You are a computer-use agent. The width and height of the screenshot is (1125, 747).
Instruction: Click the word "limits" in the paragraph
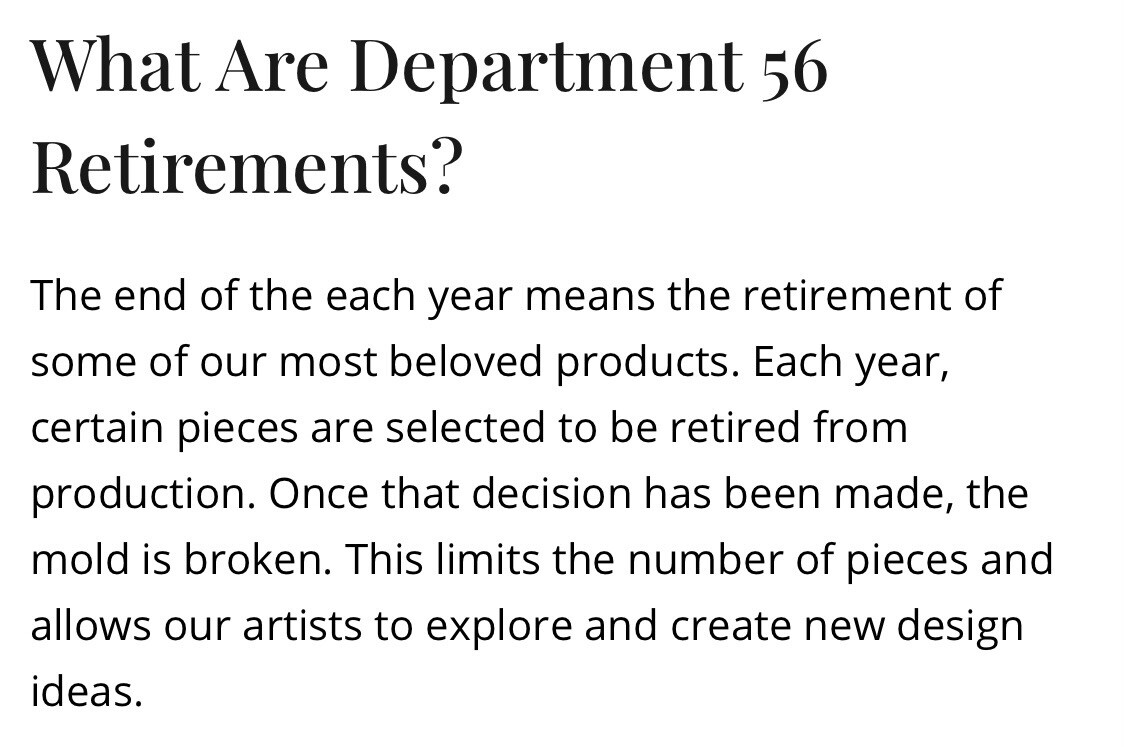click(488, 560)
